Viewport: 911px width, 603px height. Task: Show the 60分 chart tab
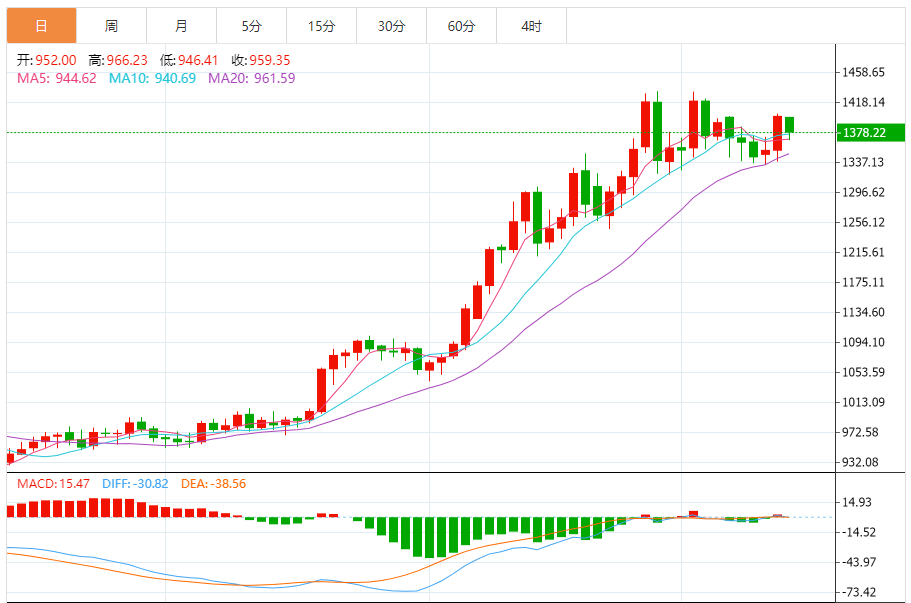[x=461, y=26]
